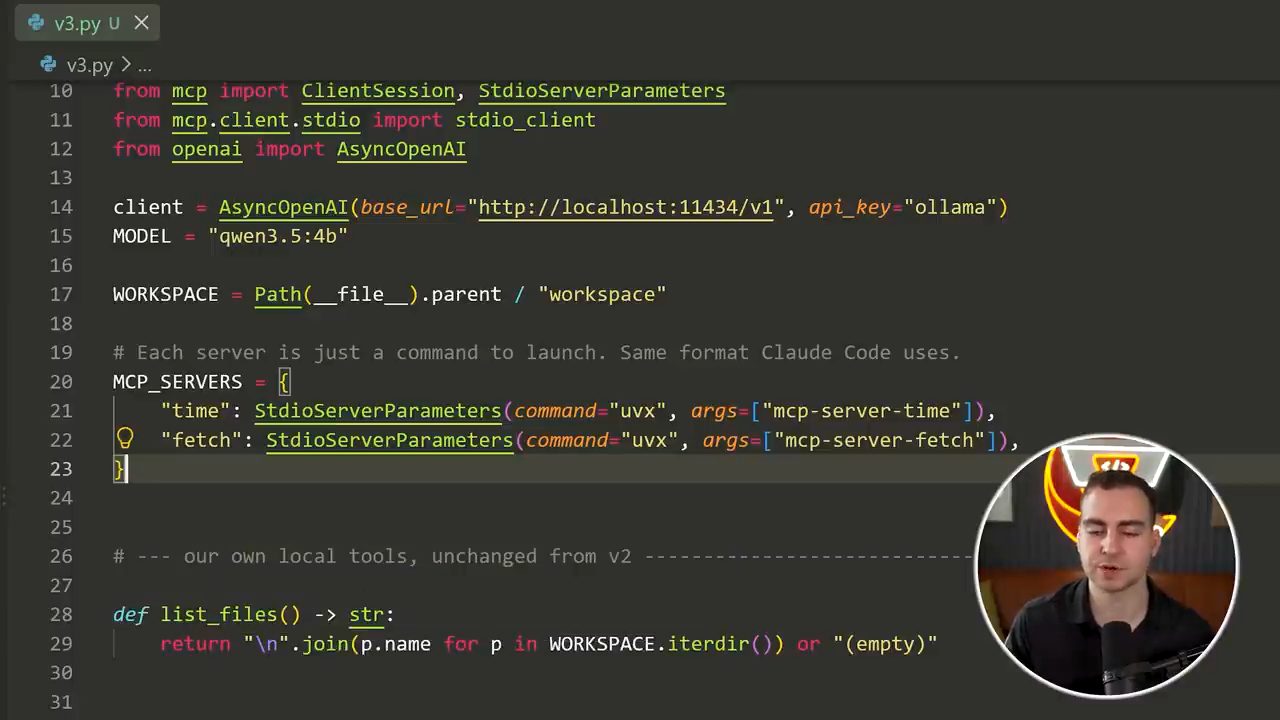This screenshot has width=1280, height=720.
Task: Click line number 26 in the gutter
Action: (60, 556)
